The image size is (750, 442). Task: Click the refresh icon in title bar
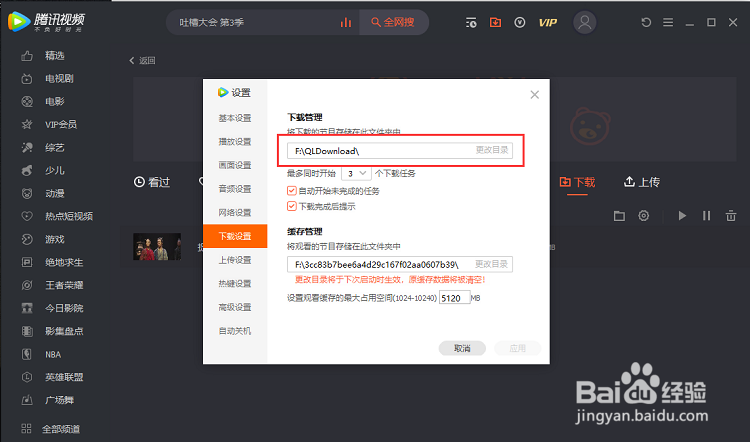(x=646, y=22)
